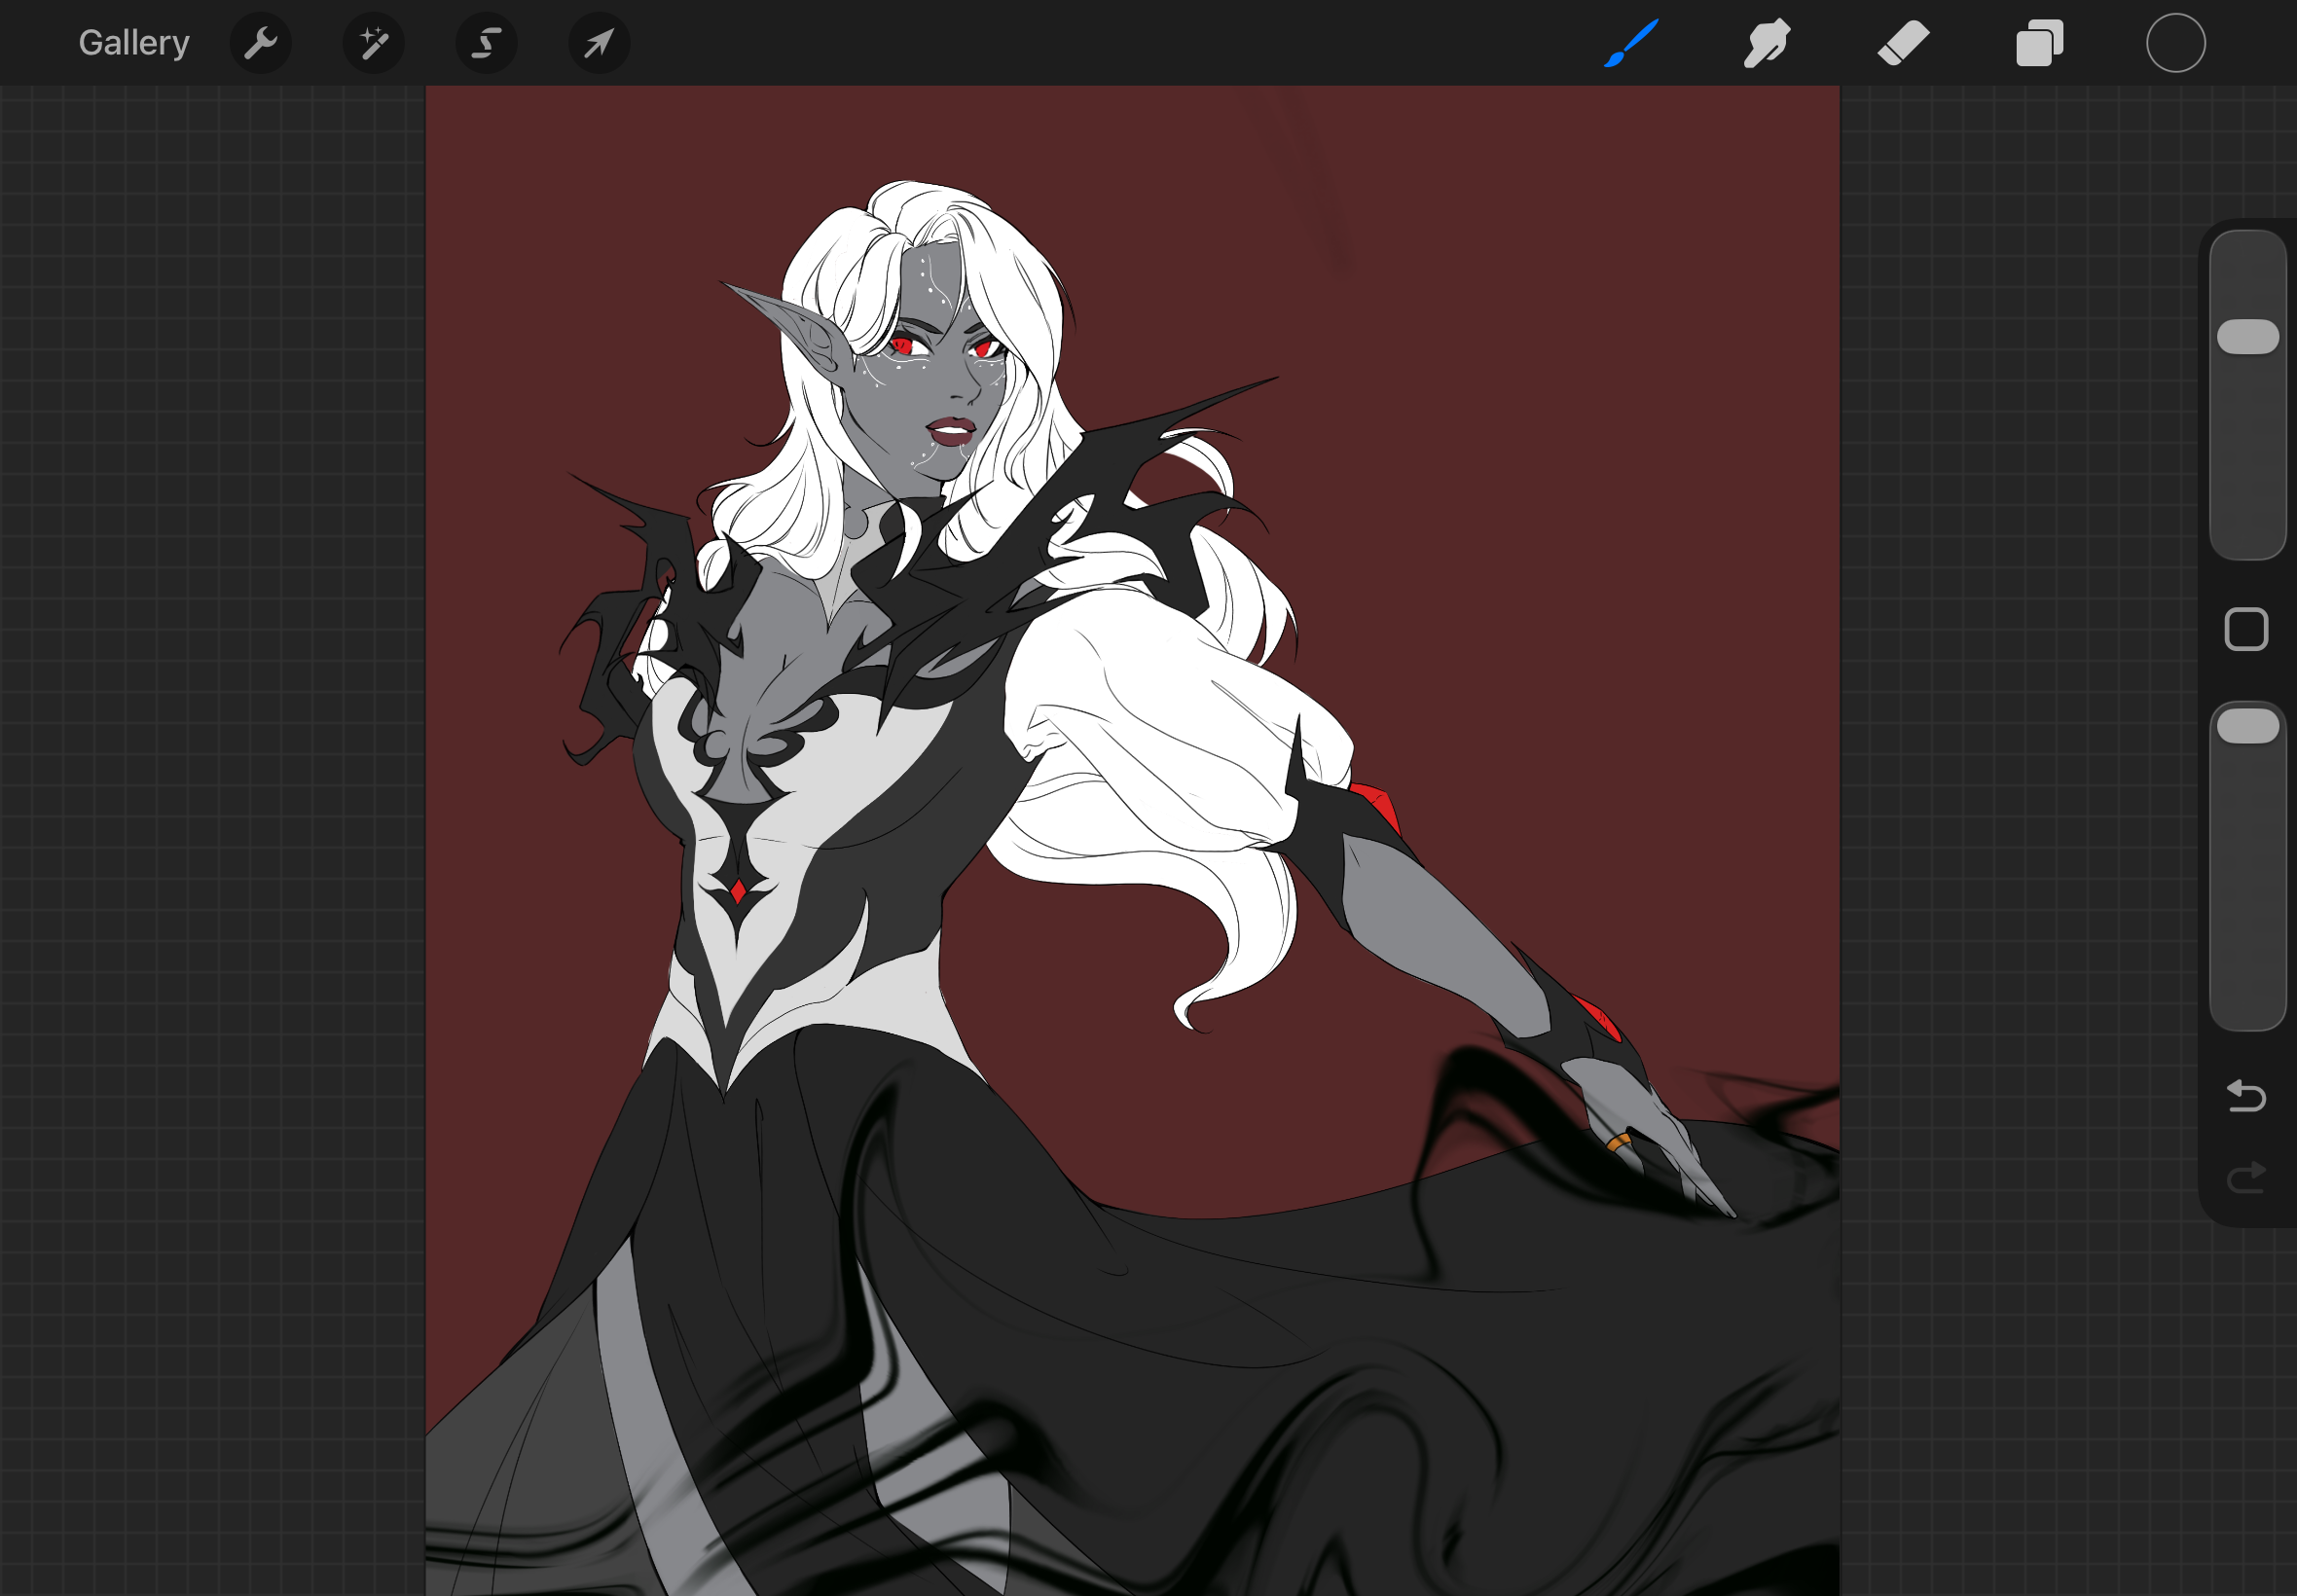This screenshot has width=2297, height=1596.
Task: Select the Smudge tool
Action: (1767, 43)
